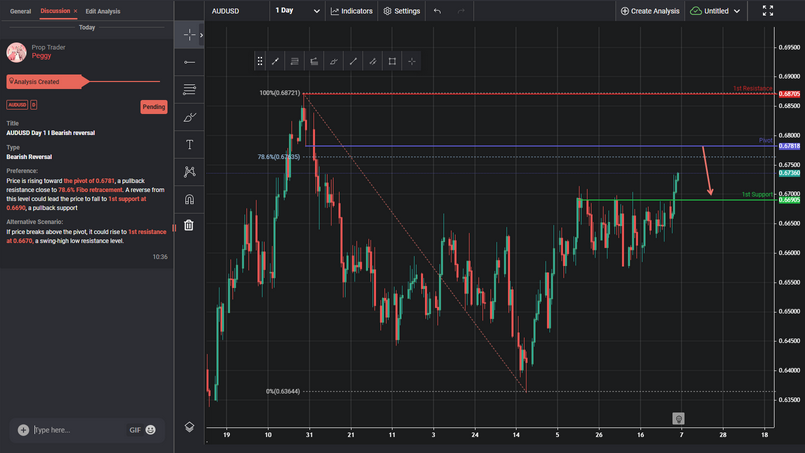Click the 78.6% Fibo retracement link
The width and height of the screenshot is (805, 453).
click(90, 190)
